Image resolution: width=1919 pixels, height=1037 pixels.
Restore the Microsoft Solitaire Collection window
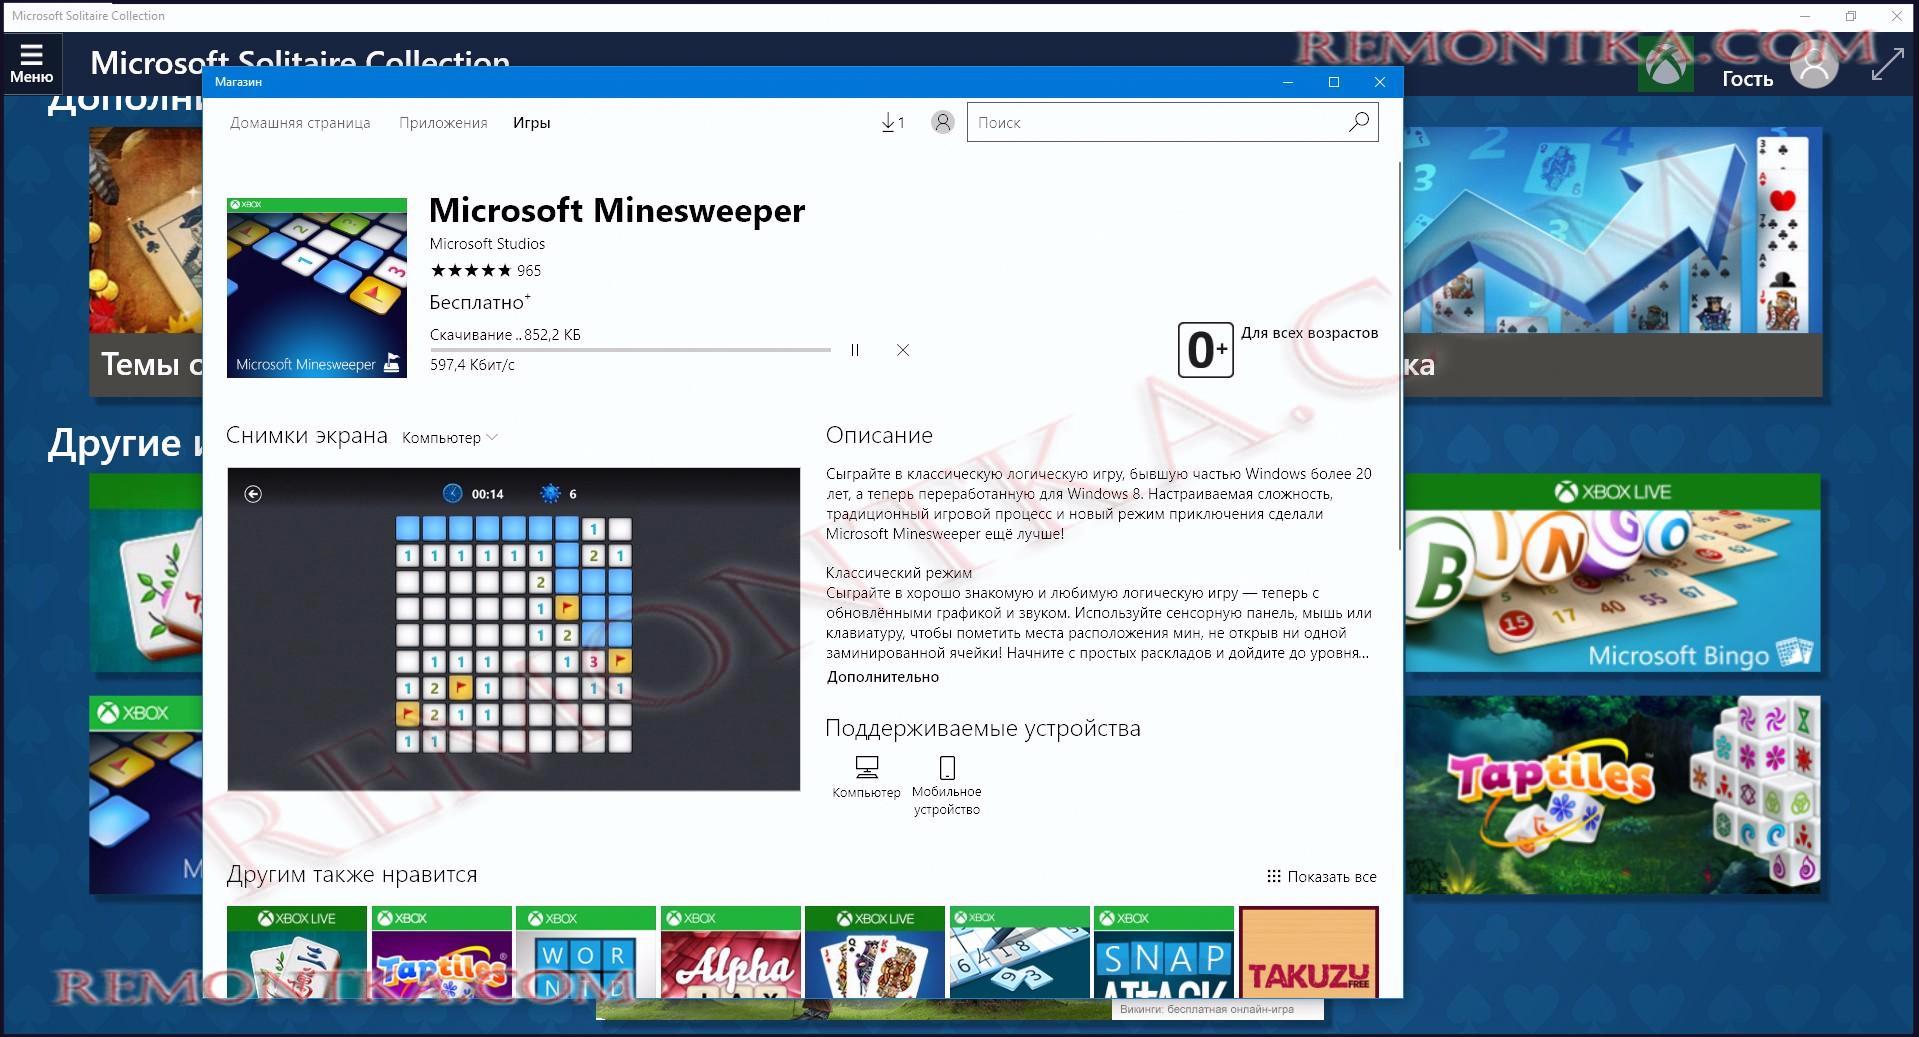click(x=1850, y=16)
